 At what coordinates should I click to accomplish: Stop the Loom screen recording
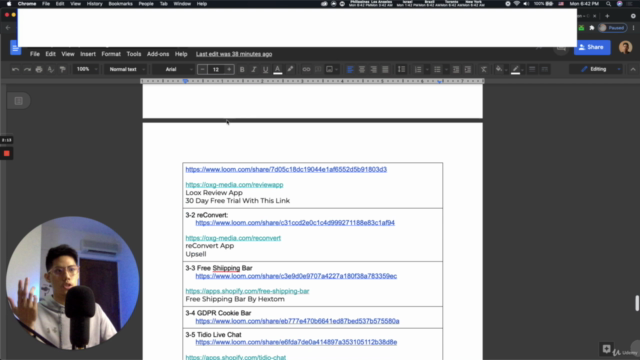pyautogui.click(x=7, y=153)
